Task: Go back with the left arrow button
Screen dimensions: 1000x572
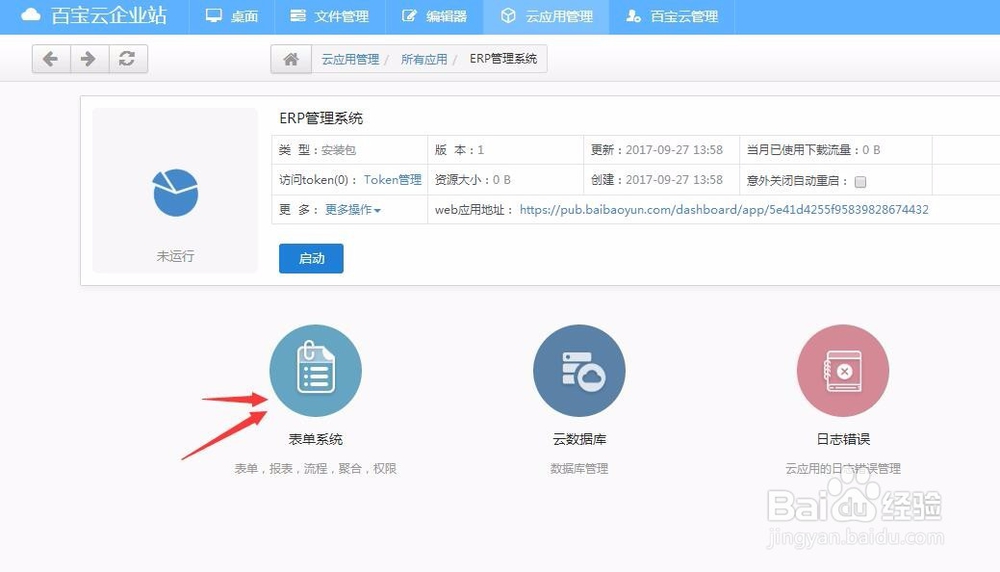Action: [50, 59]
